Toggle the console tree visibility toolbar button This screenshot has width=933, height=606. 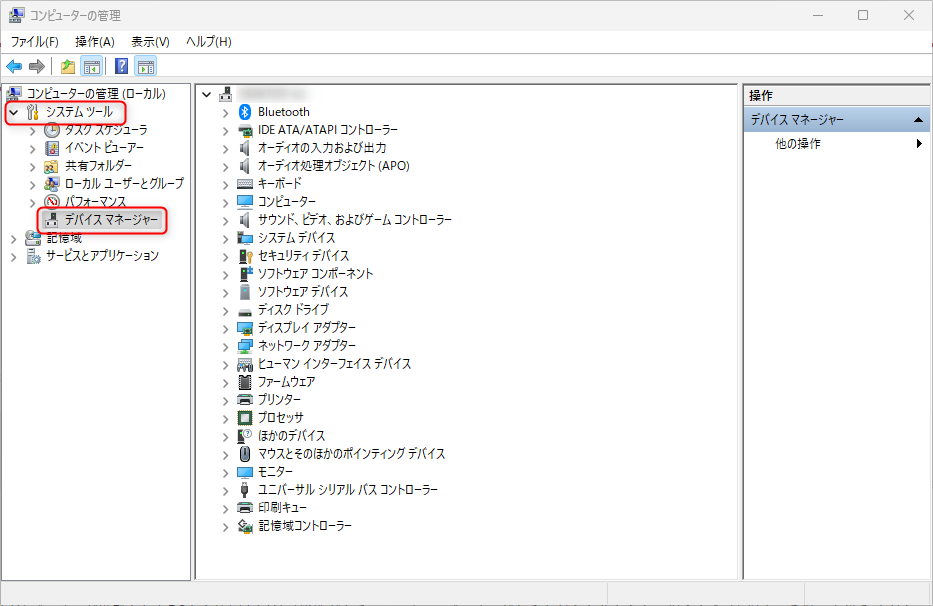click(91, 66)
